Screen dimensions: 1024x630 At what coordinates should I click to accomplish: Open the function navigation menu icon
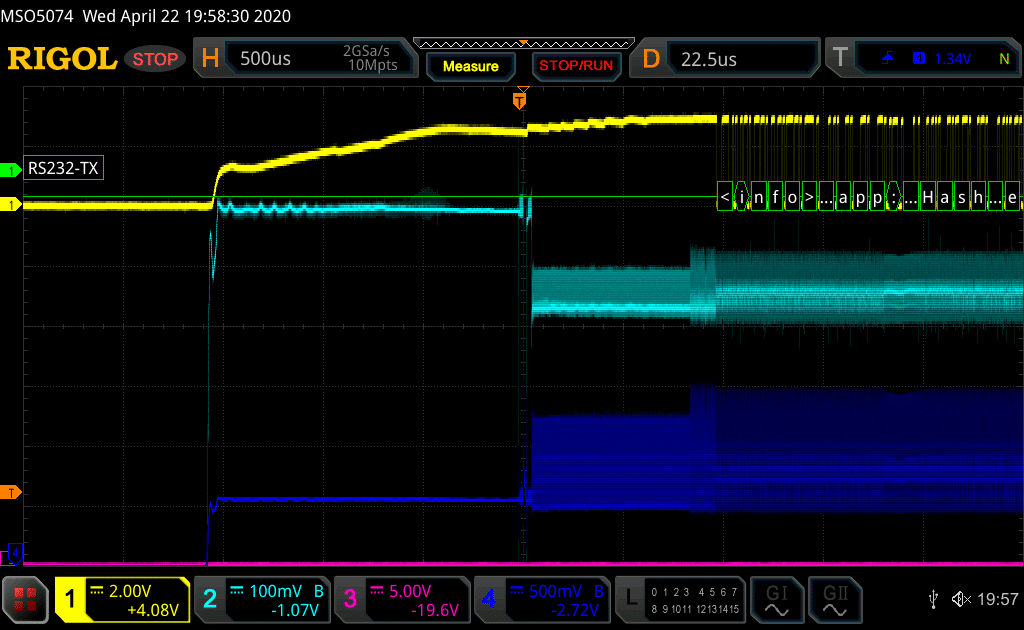click(x=26, y=599)
